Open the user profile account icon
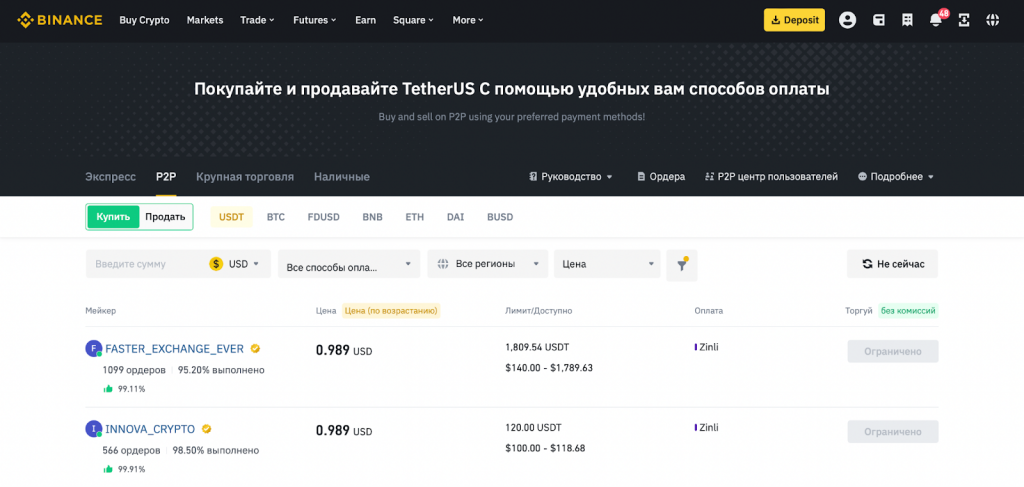The width and height of the screenshot is (1024, 487). 848,20
